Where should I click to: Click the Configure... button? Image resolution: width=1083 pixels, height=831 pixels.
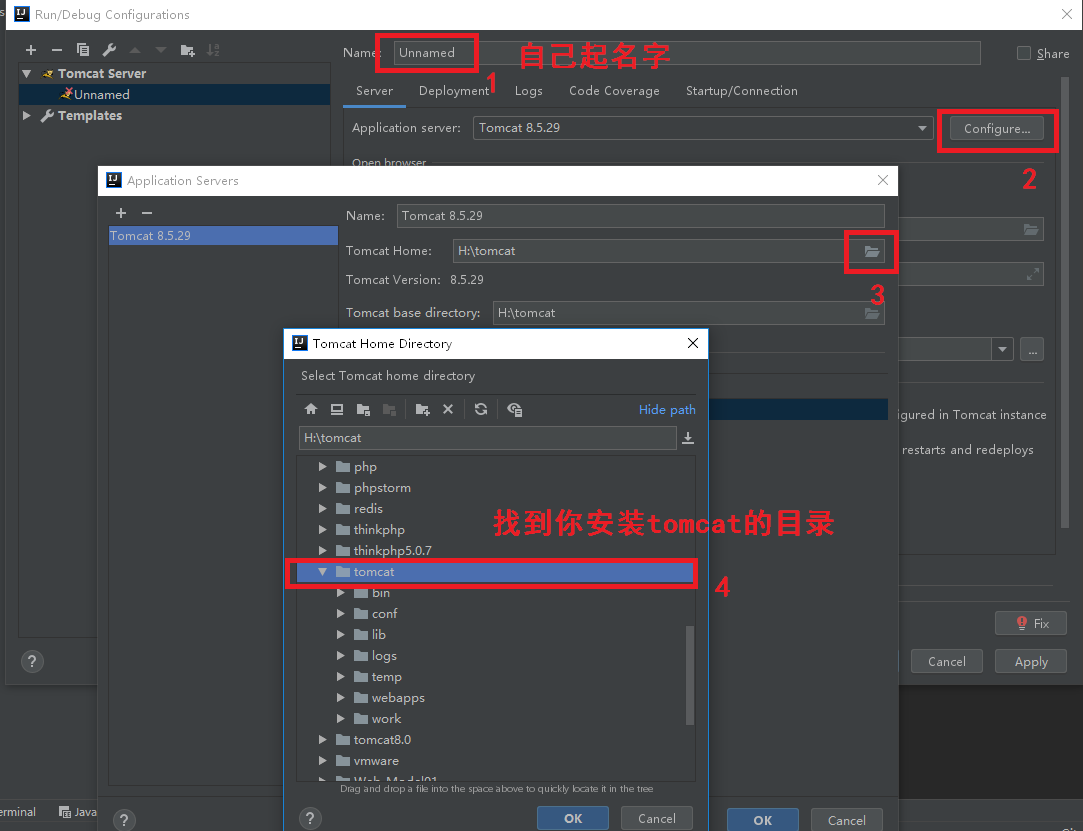997,128
